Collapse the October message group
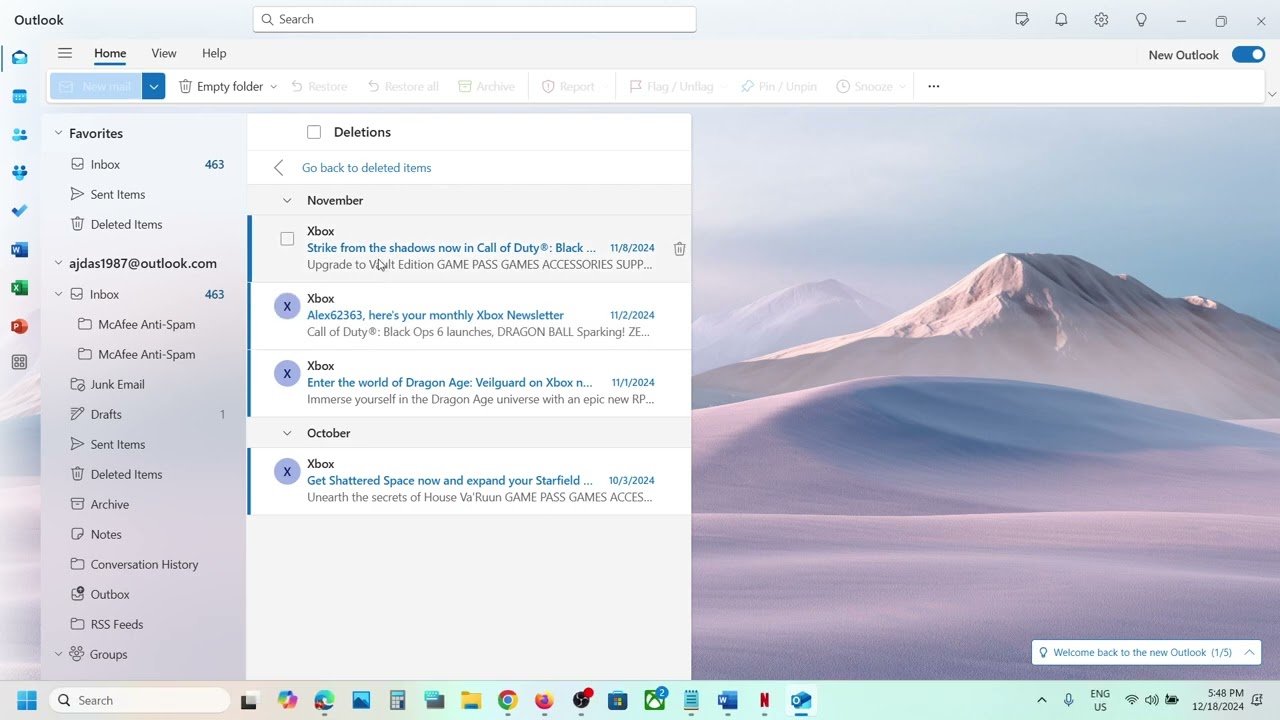This screenshot has width=1280, height=720. [287, 433]
